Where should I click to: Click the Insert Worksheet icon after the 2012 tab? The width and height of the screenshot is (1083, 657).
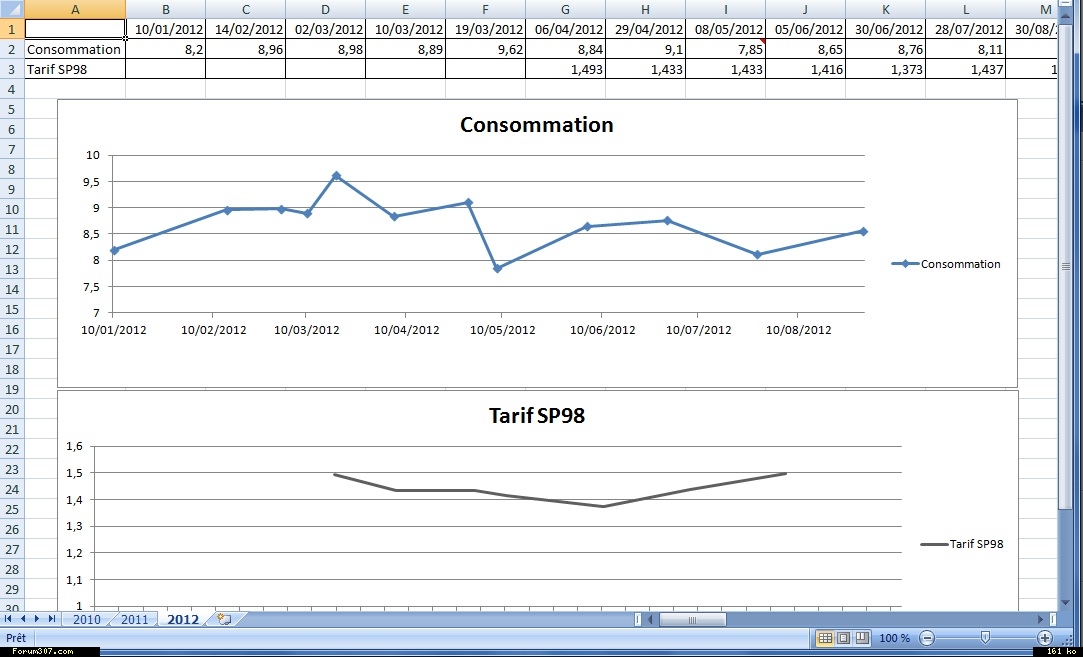pyautogui.click(x=224, y=620)
